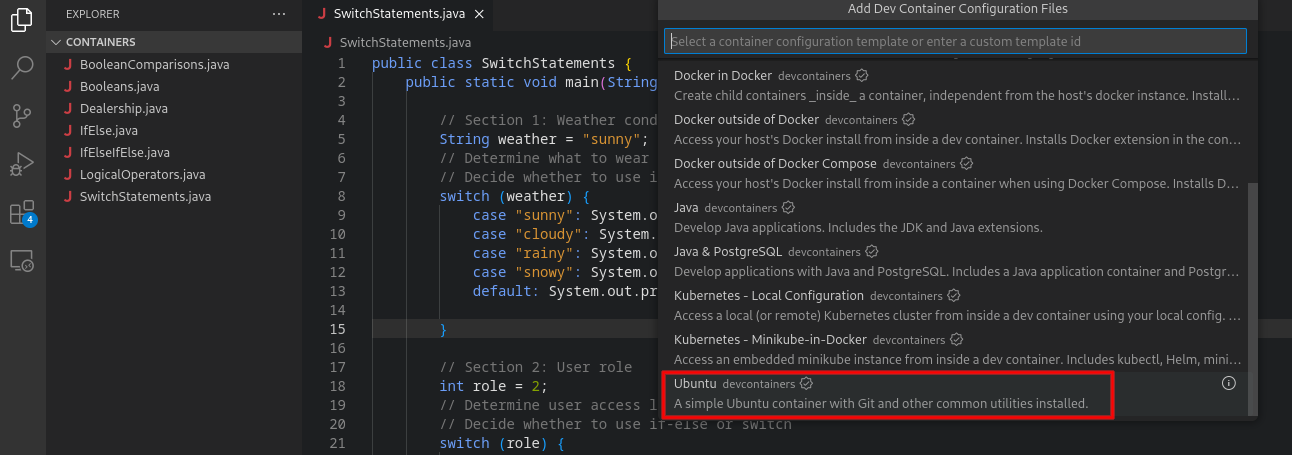Viewport: 1292px width, 455px height.
Task: Click verified badge on Docker in Docker row
Action: coord(862,75)
